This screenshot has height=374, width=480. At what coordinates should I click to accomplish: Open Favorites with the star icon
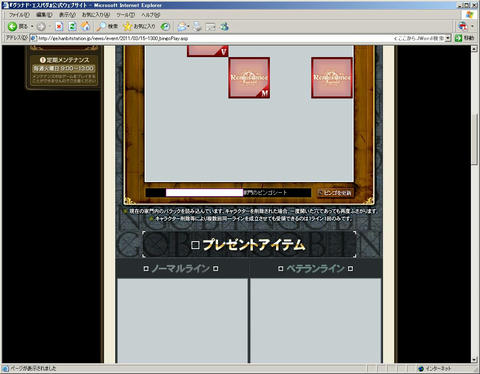127,27
